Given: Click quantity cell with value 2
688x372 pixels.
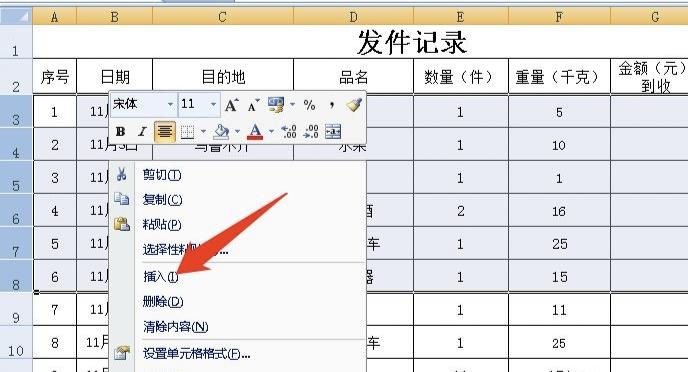Looking at the screenshot, I should [460, 211].
